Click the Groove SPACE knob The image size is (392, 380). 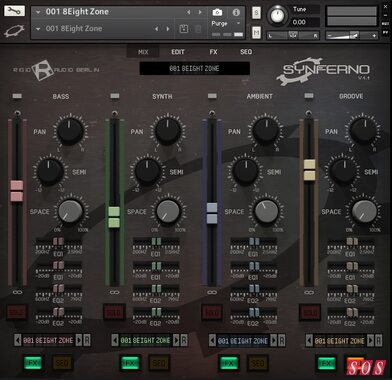364,212
